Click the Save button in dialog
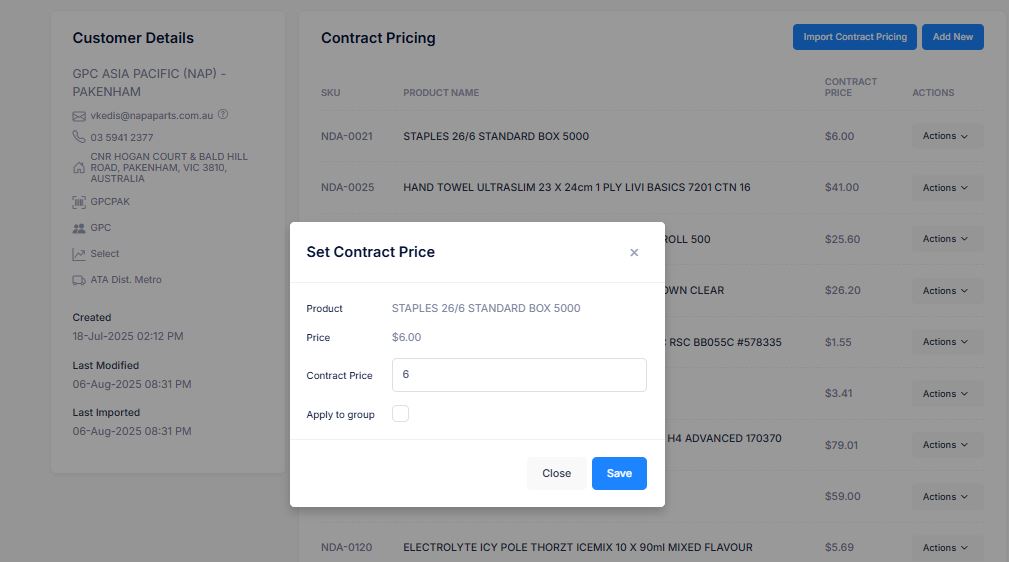The image size is (1009, 562). 619,473
